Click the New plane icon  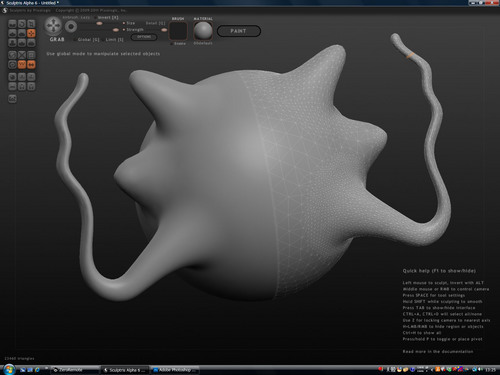(x=12, y=87)
